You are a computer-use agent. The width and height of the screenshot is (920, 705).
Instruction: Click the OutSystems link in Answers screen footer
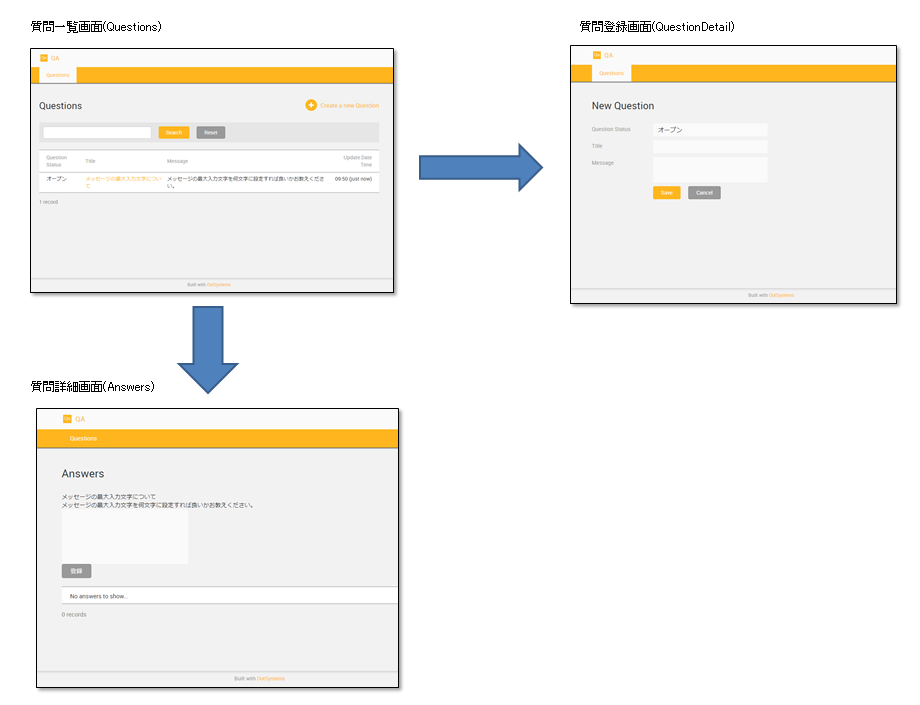tap(270, 679)
